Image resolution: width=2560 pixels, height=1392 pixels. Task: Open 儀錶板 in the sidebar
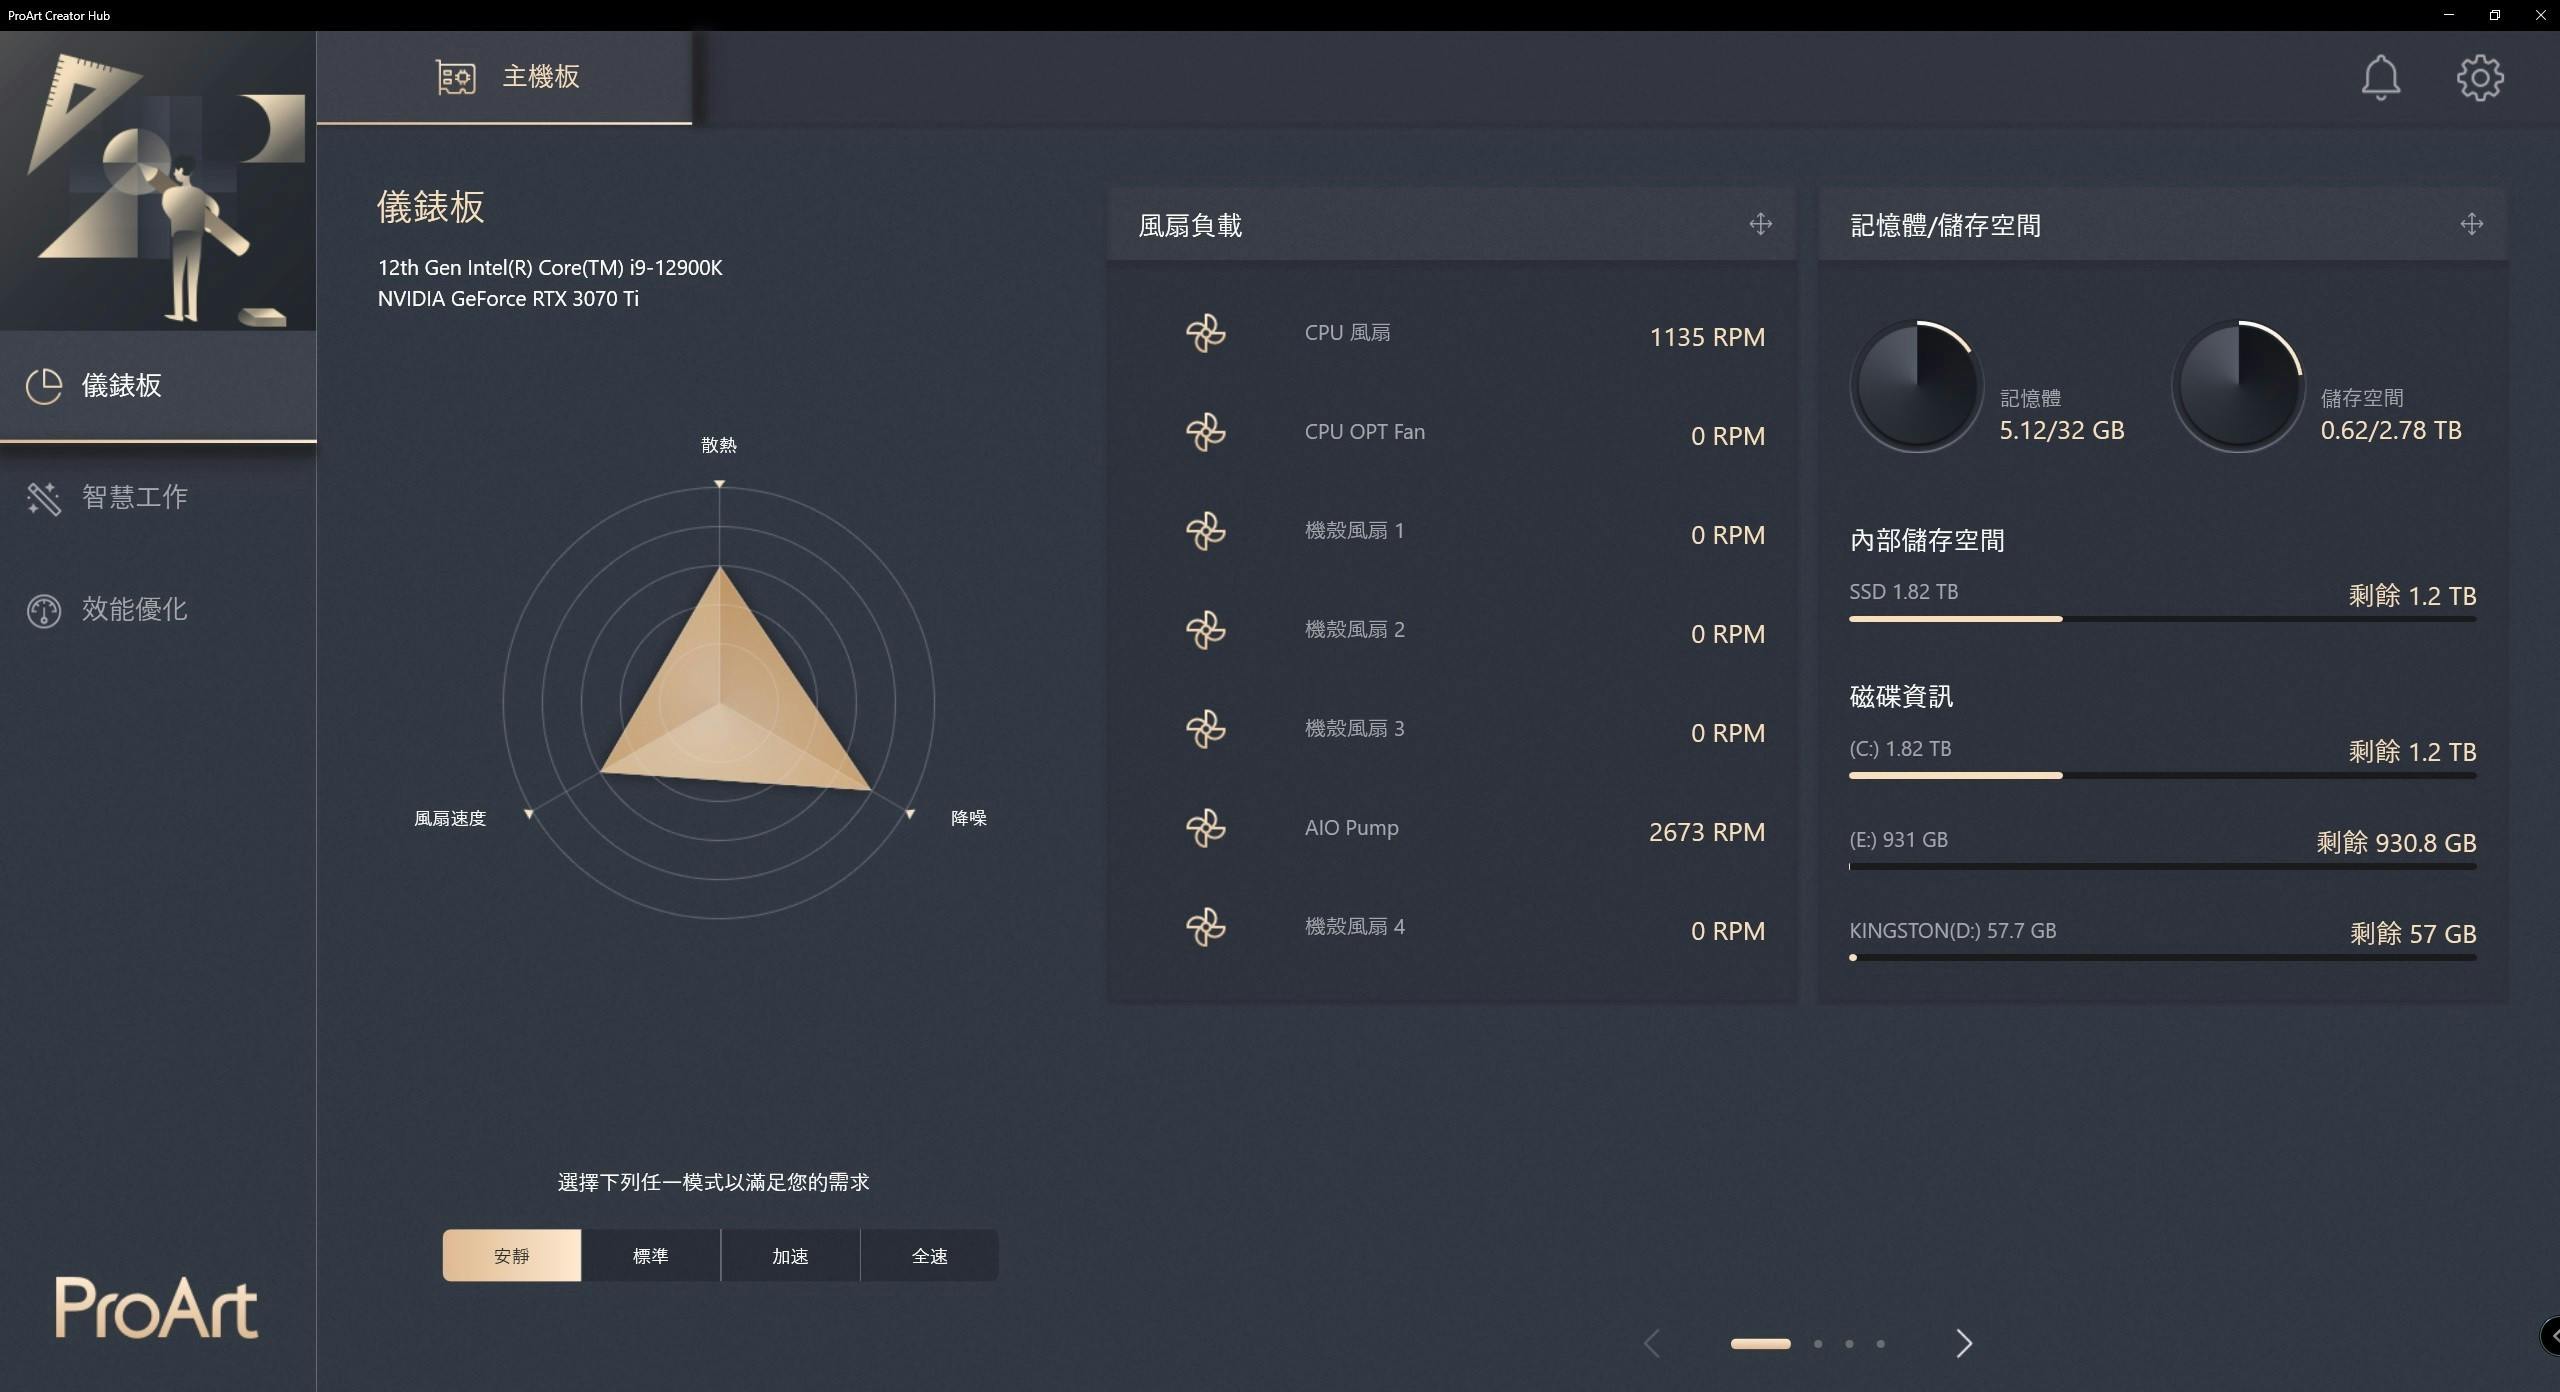(158, 386)
